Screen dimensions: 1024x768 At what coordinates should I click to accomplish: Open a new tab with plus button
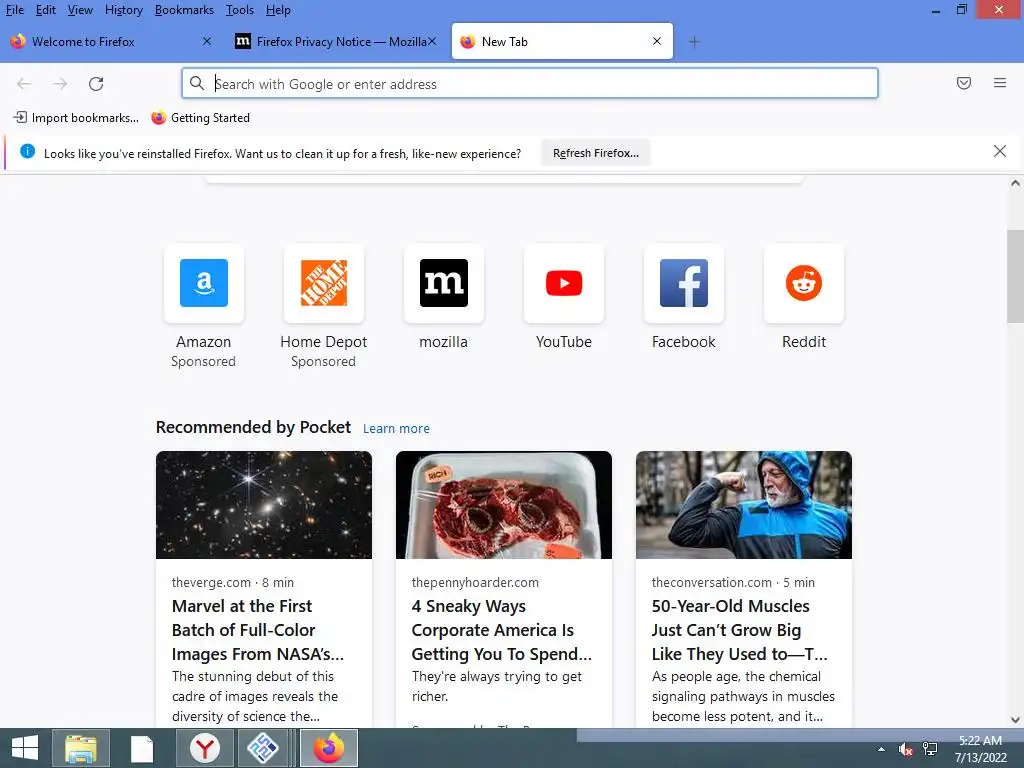tap(694, 42)
